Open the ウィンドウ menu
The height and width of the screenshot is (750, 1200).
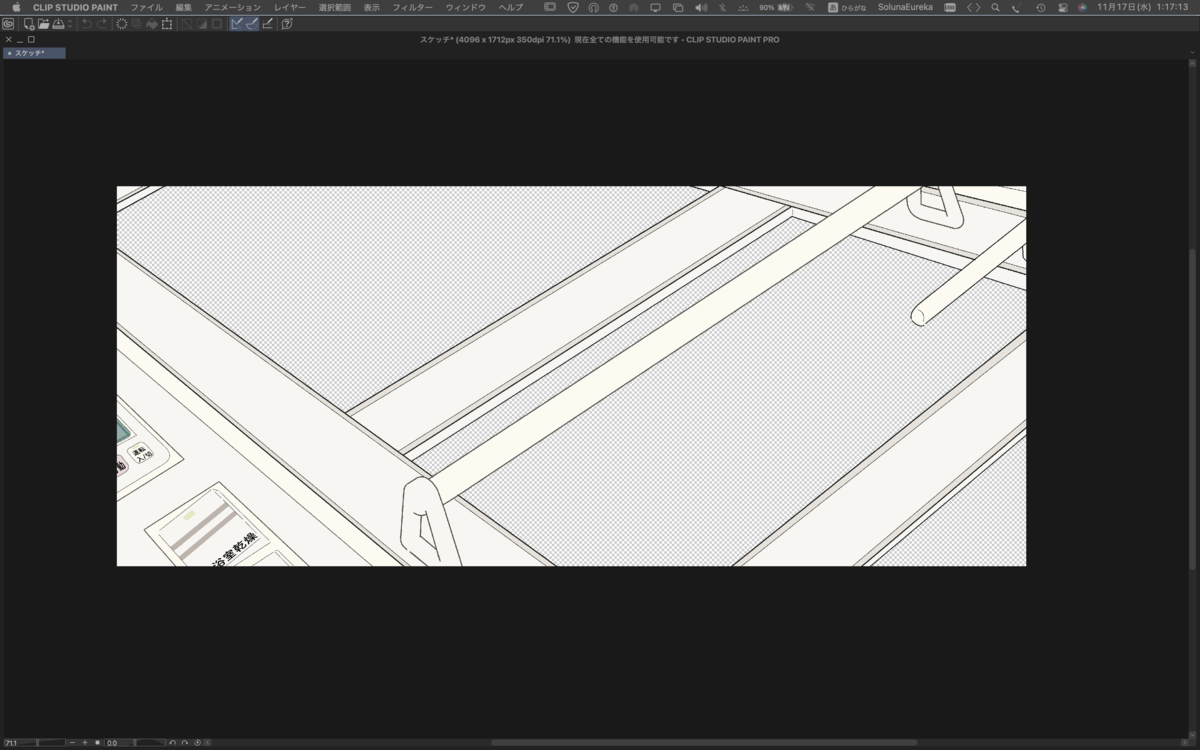[x=466, y=7]
